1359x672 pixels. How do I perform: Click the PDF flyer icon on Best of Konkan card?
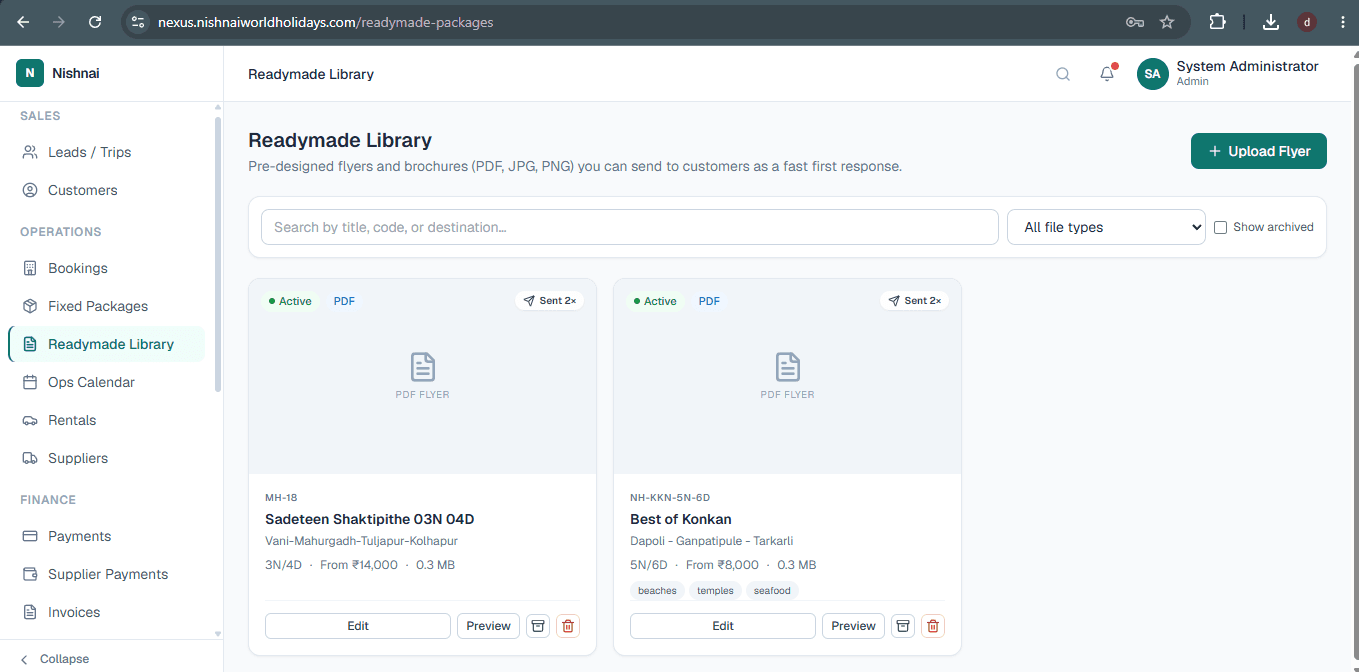pyautogui.click(x=788, y=367)
